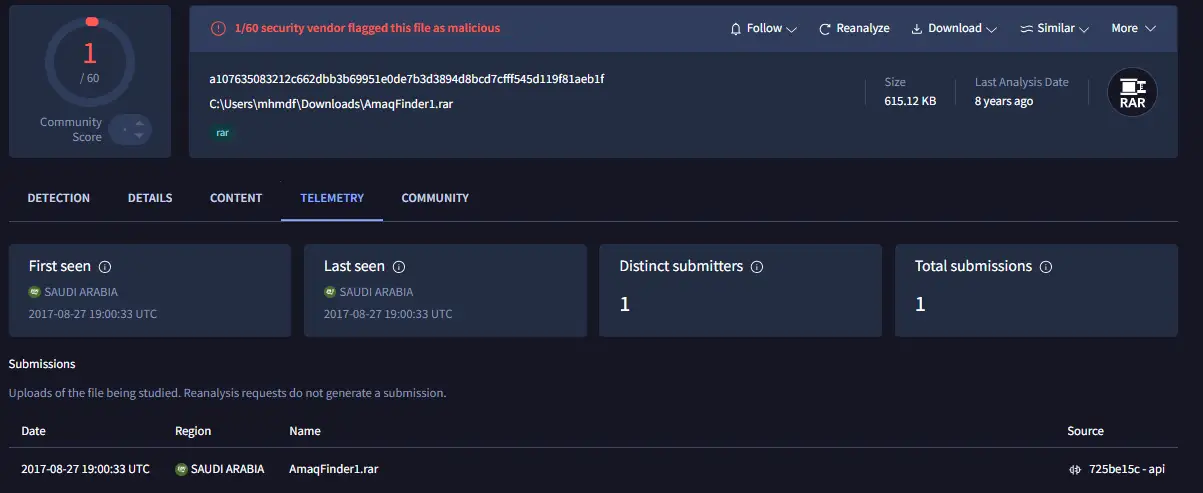Screen dimensions: 1203x493
Task: Click the api source icon in submissions row
Action: (x=1076, y=469)
